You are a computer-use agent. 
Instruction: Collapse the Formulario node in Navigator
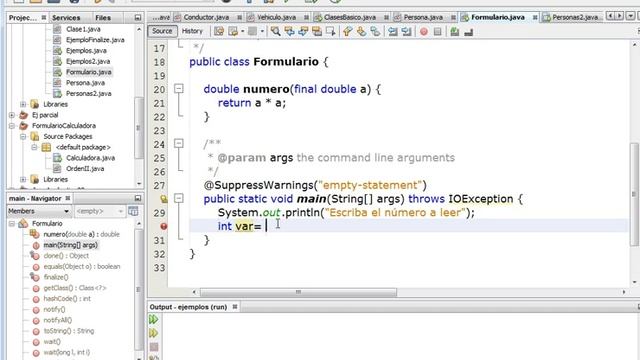coord(12,224)
